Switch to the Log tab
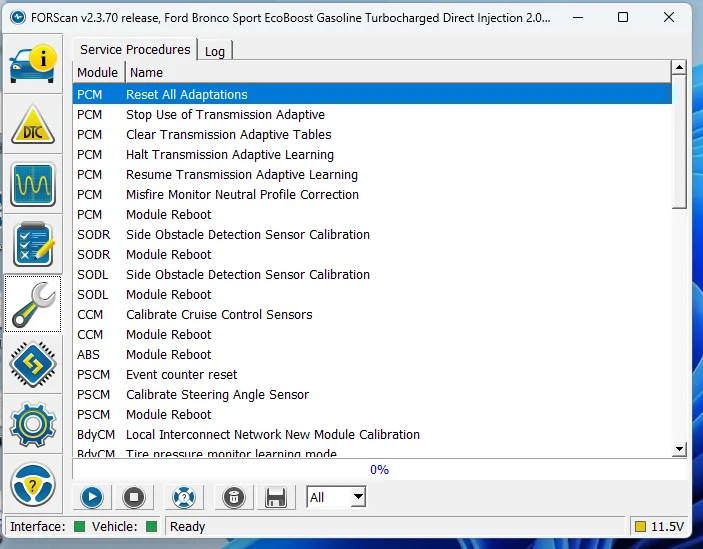The height and width of the screenshot is (549, 703). tap(215, 51)
